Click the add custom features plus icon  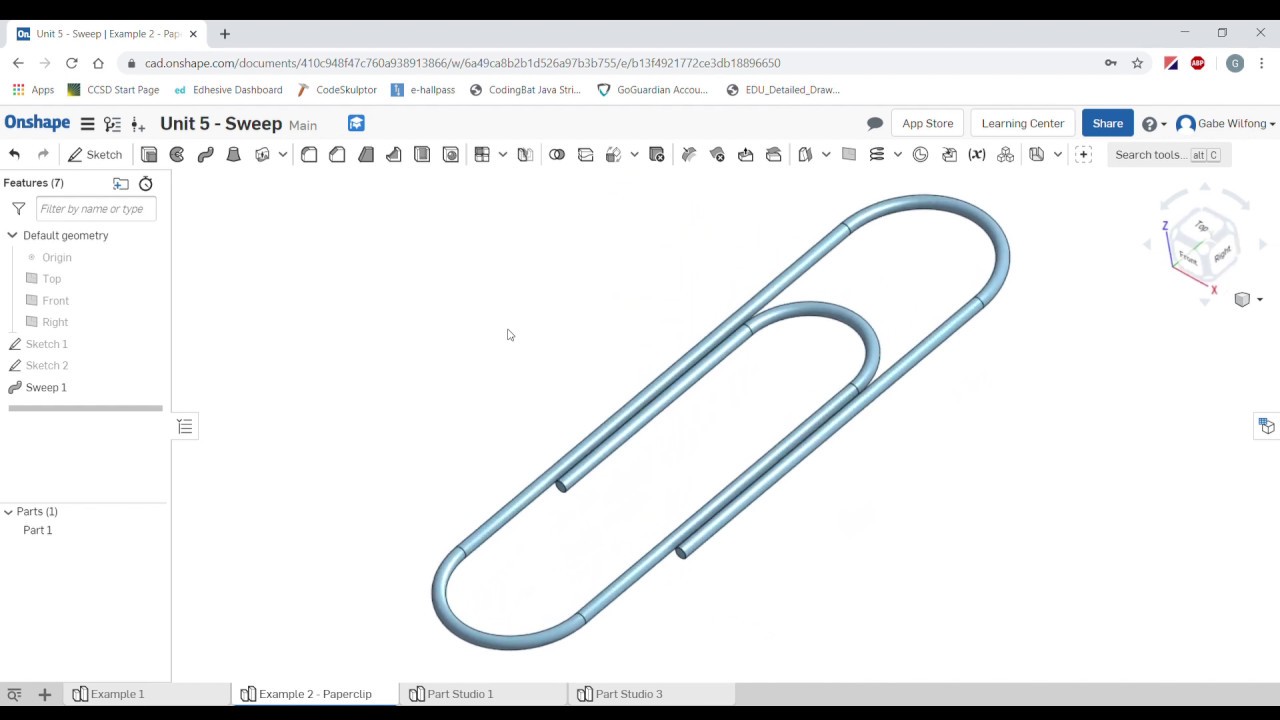(x=1083, y=154)
